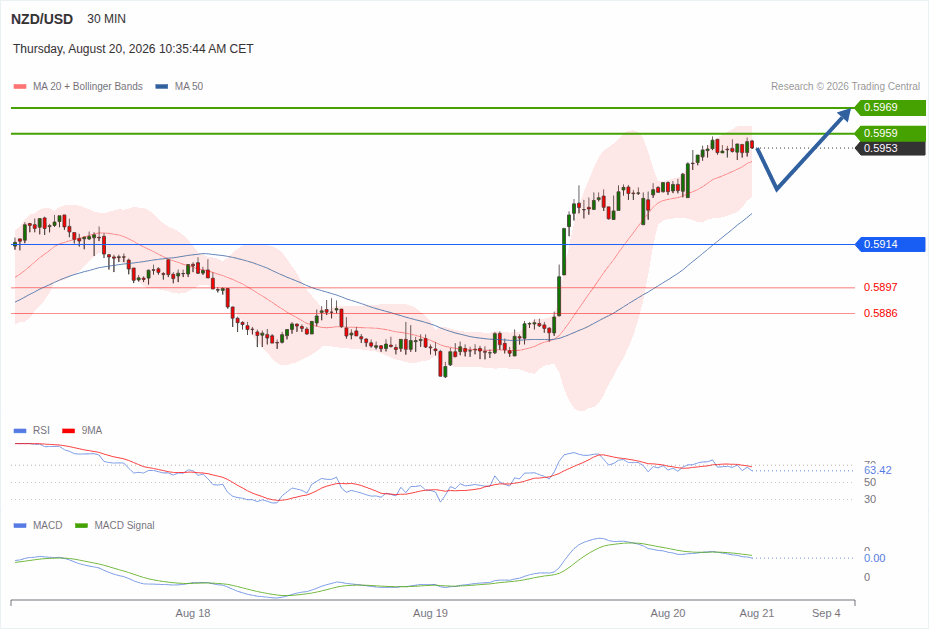Click the chart date and time text
Viewport: 929px width, 629px height.
[x=133, y=49]
